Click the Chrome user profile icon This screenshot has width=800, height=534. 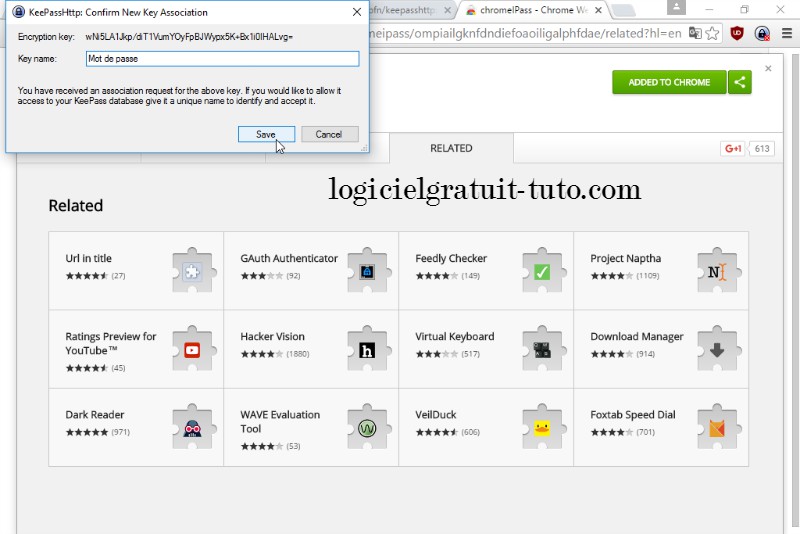676,8
